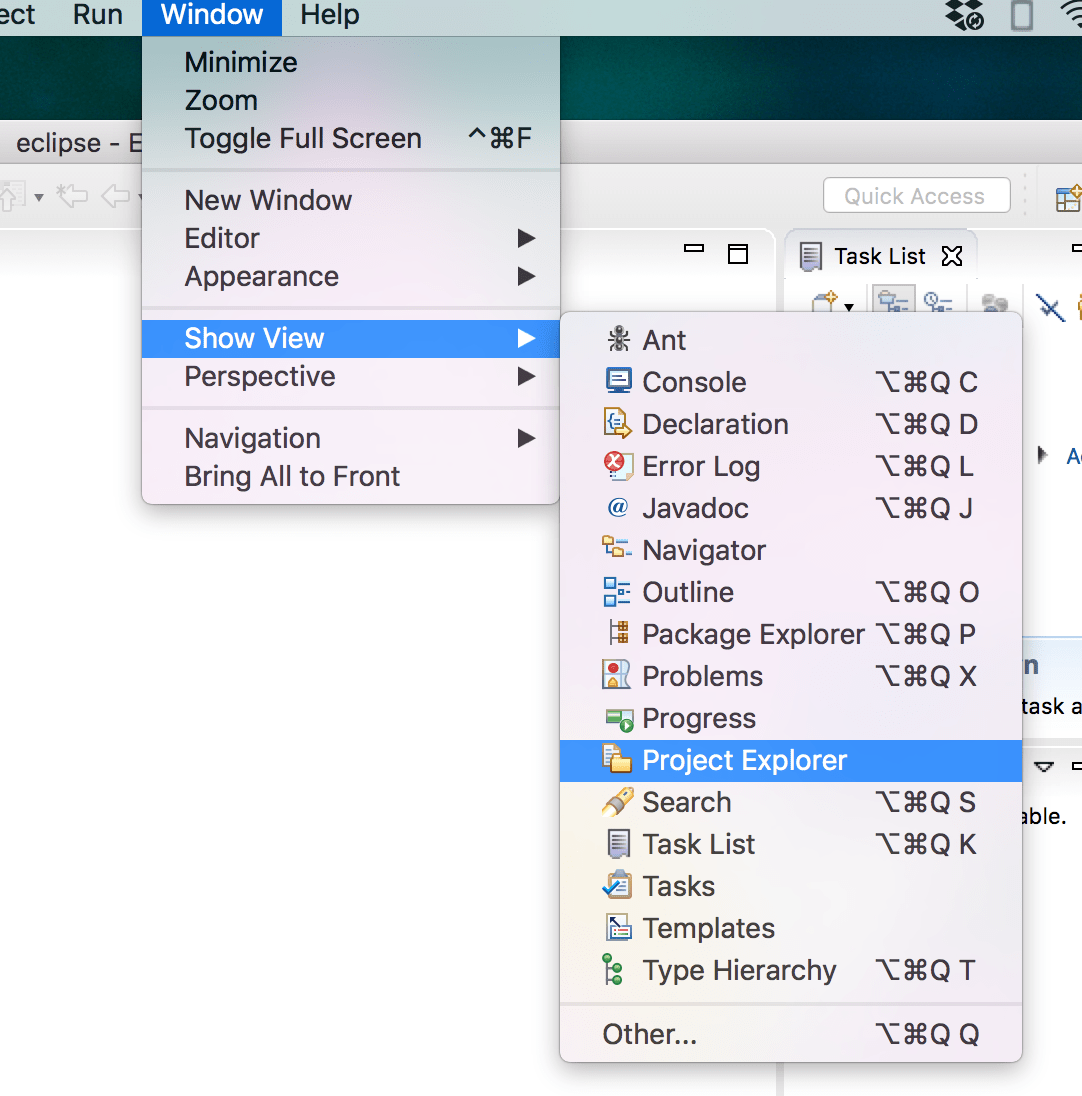Click the New Task toolbar icon
This screenshot has height=1096, width=1082.
click(x=825, y=303)
